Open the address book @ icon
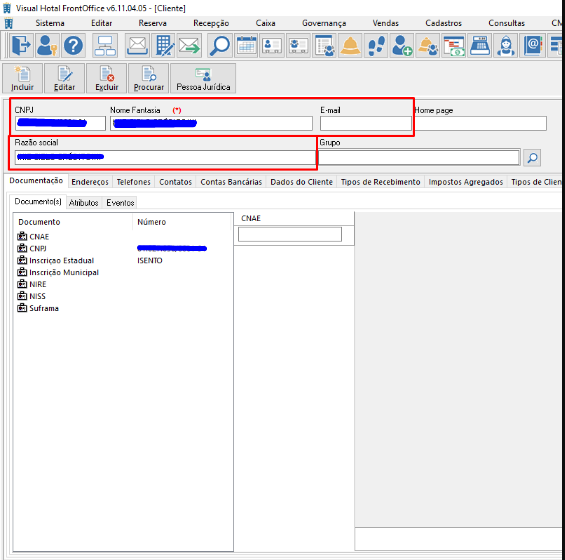The height and width of the screenshot is (560, 565). point(532,45)
